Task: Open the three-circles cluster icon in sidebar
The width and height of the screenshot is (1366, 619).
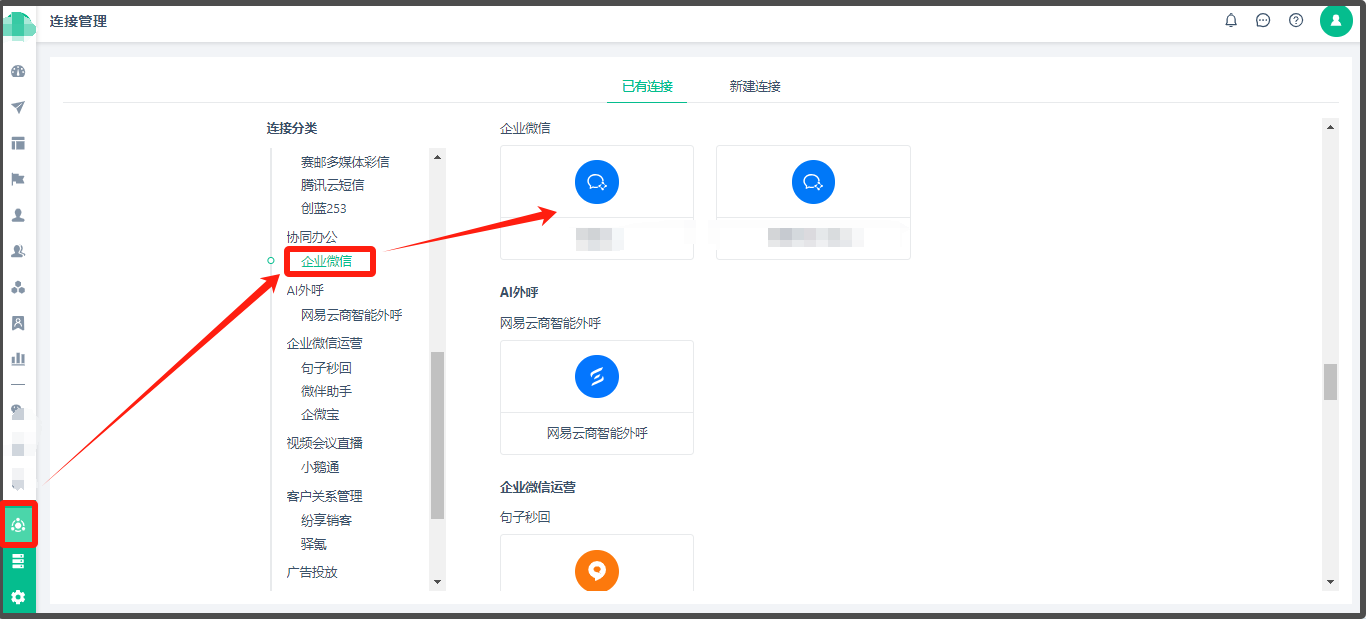Action: (x=18, y=287)
